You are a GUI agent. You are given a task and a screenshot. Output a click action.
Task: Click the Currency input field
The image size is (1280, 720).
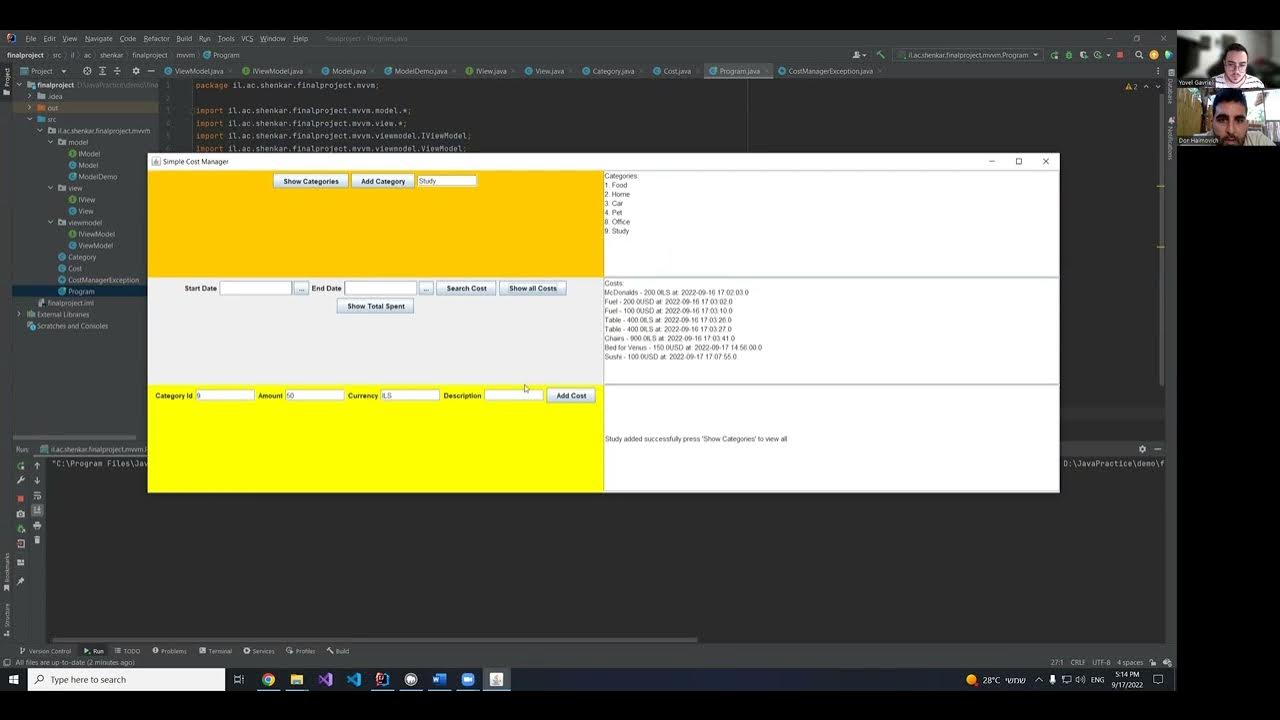point(410,395)
